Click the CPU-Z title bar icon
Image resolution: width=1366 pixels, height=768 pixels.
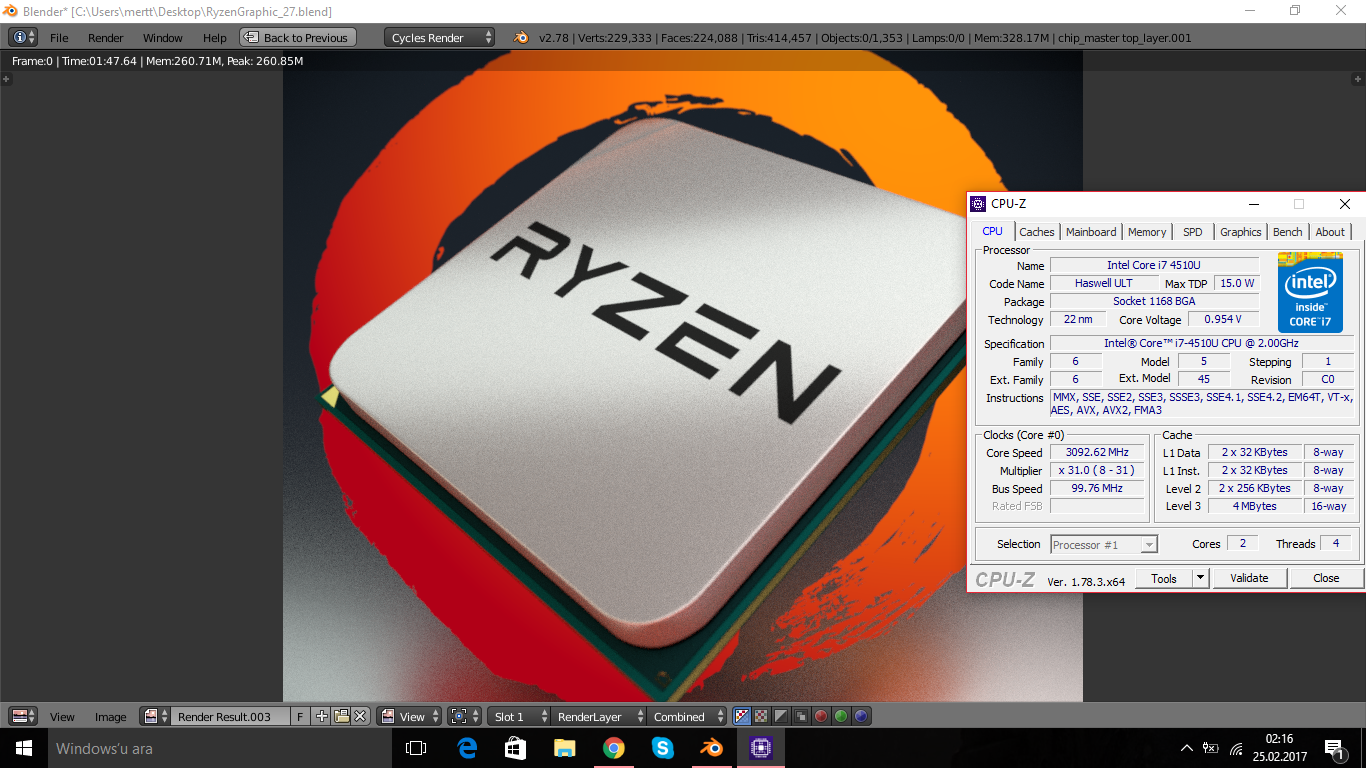(x=978, y=204)
